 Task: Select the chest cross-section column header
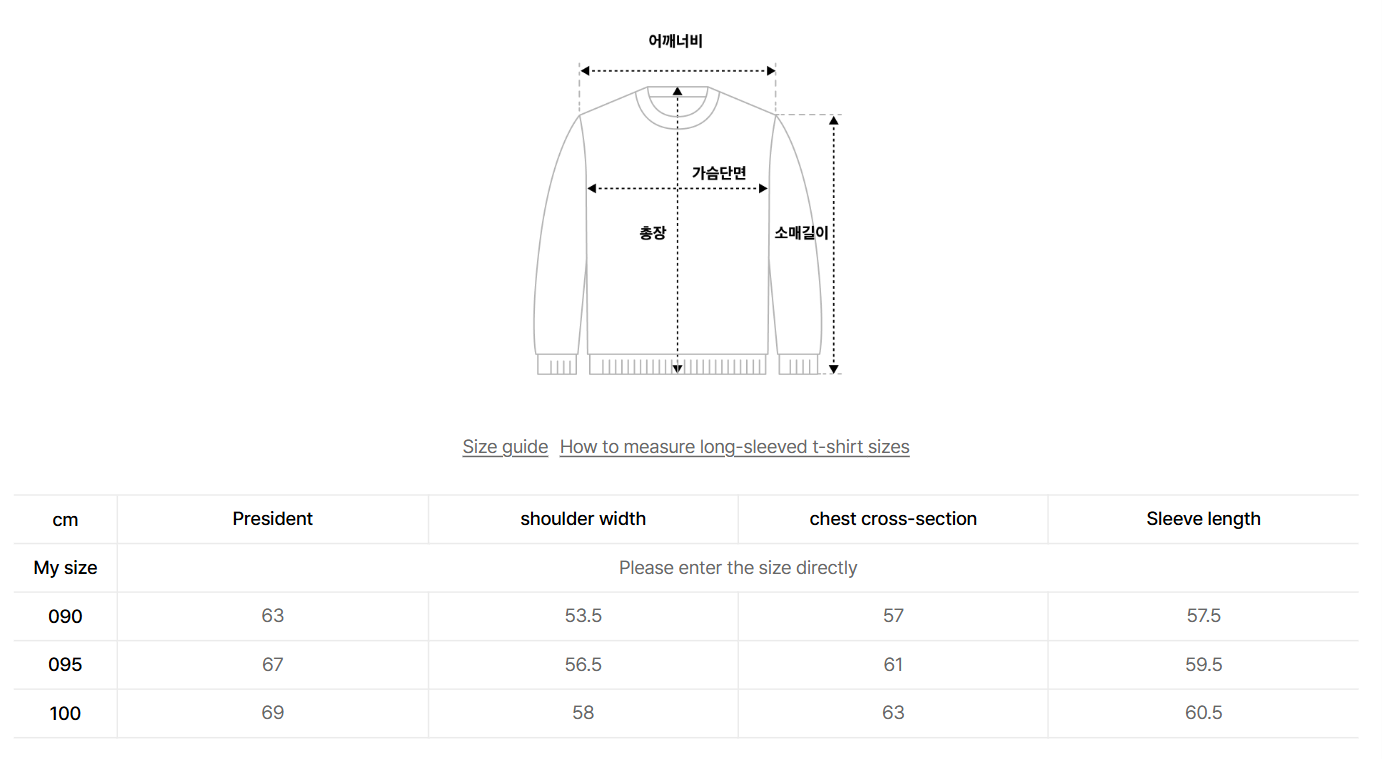(x=893, y=519)
